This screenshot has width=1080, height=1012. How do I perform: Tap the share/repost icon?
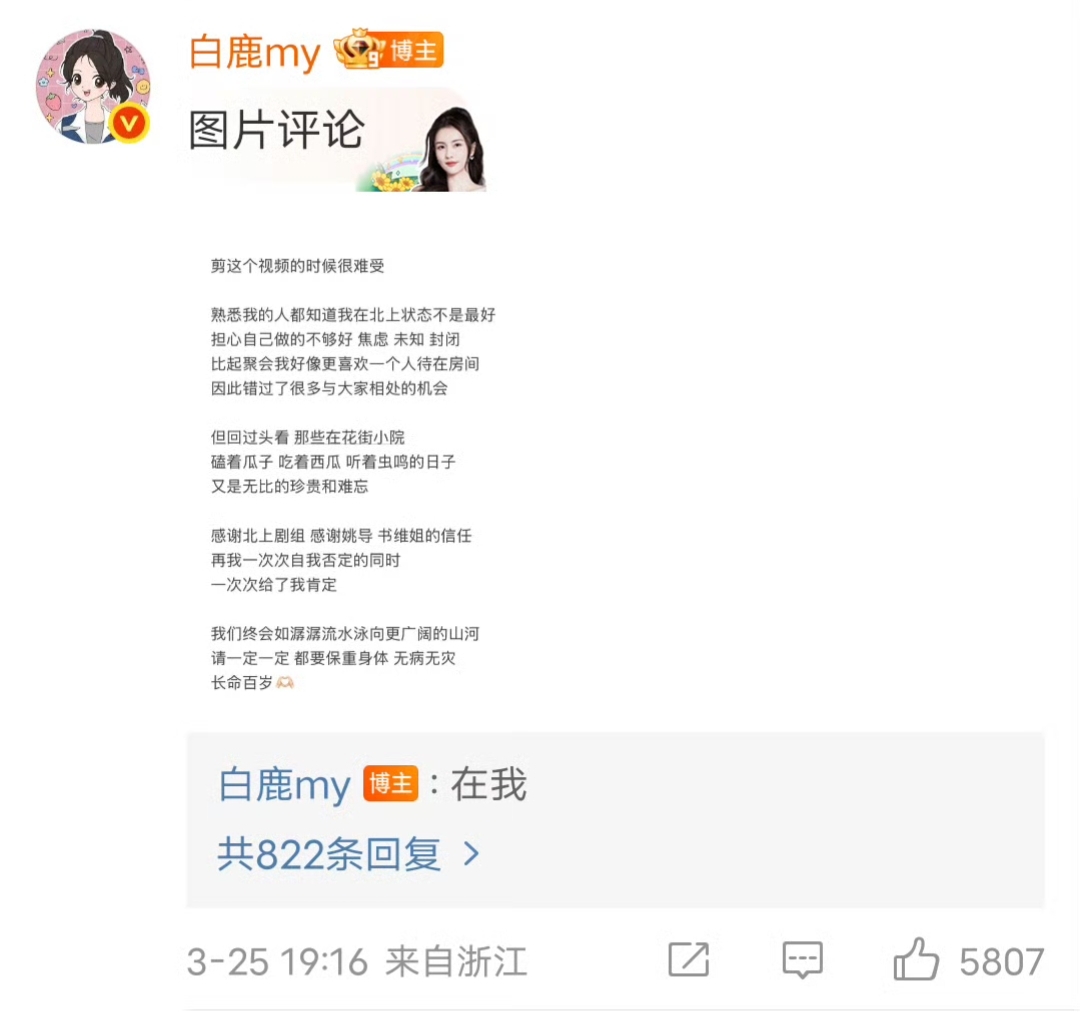689,959
